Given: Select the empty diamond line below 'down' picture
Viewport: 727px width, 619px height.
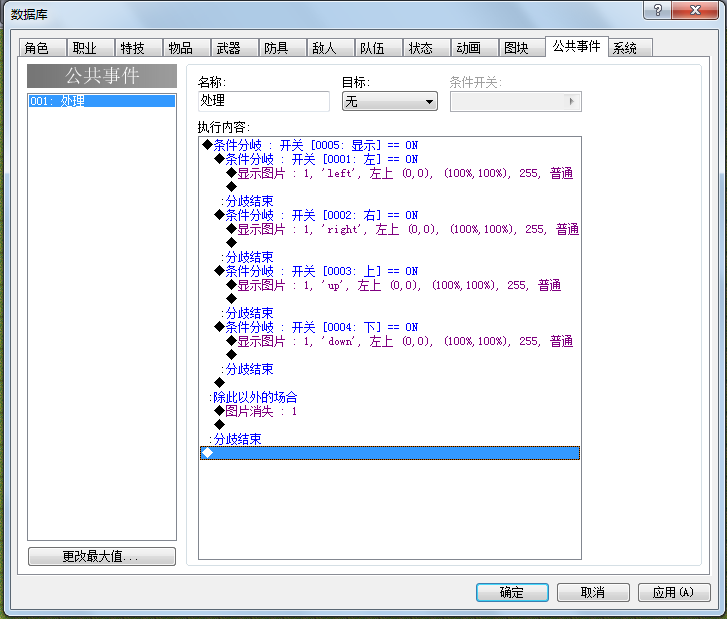Looking at the screenshot, I should pyautogui.click(x=390, y=355).
